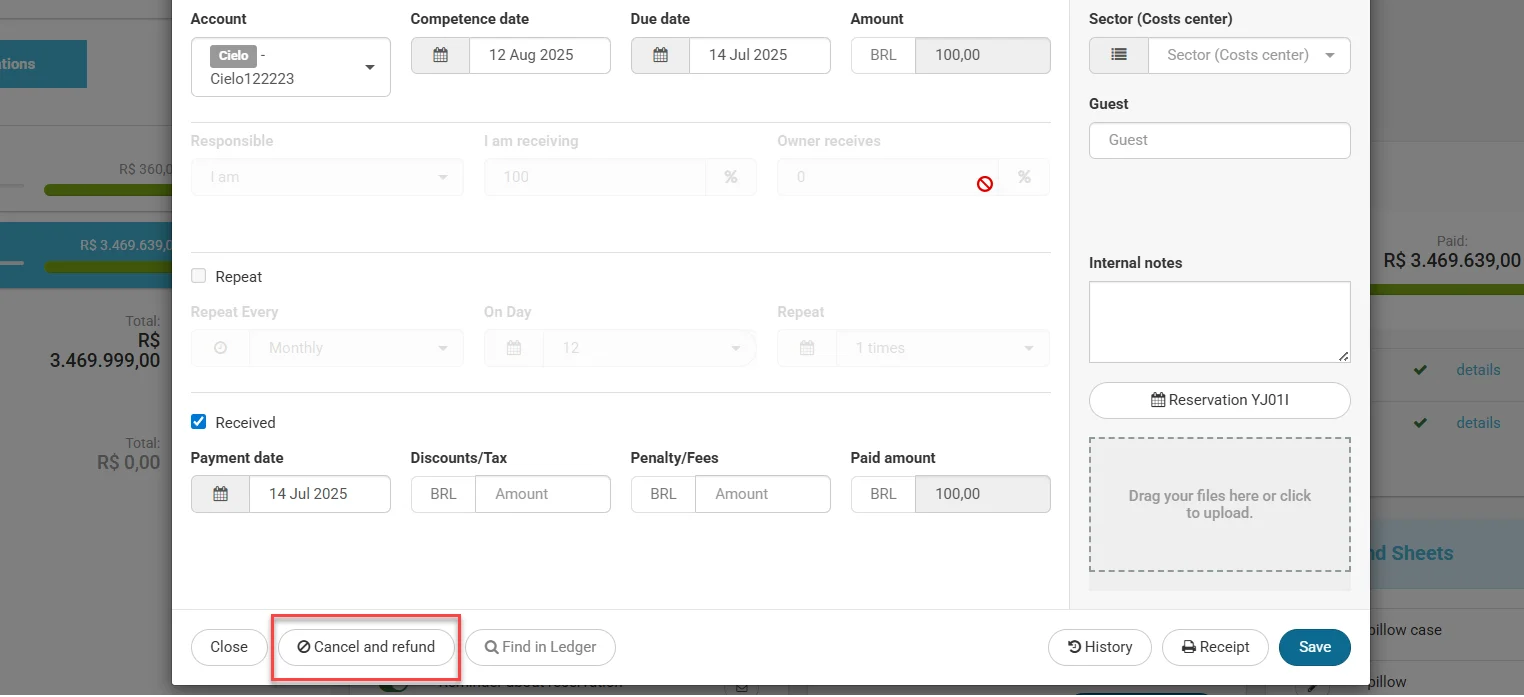
Task: Expand the Sector (Costs center) dropdown
Action: (x=1249, y=55)
